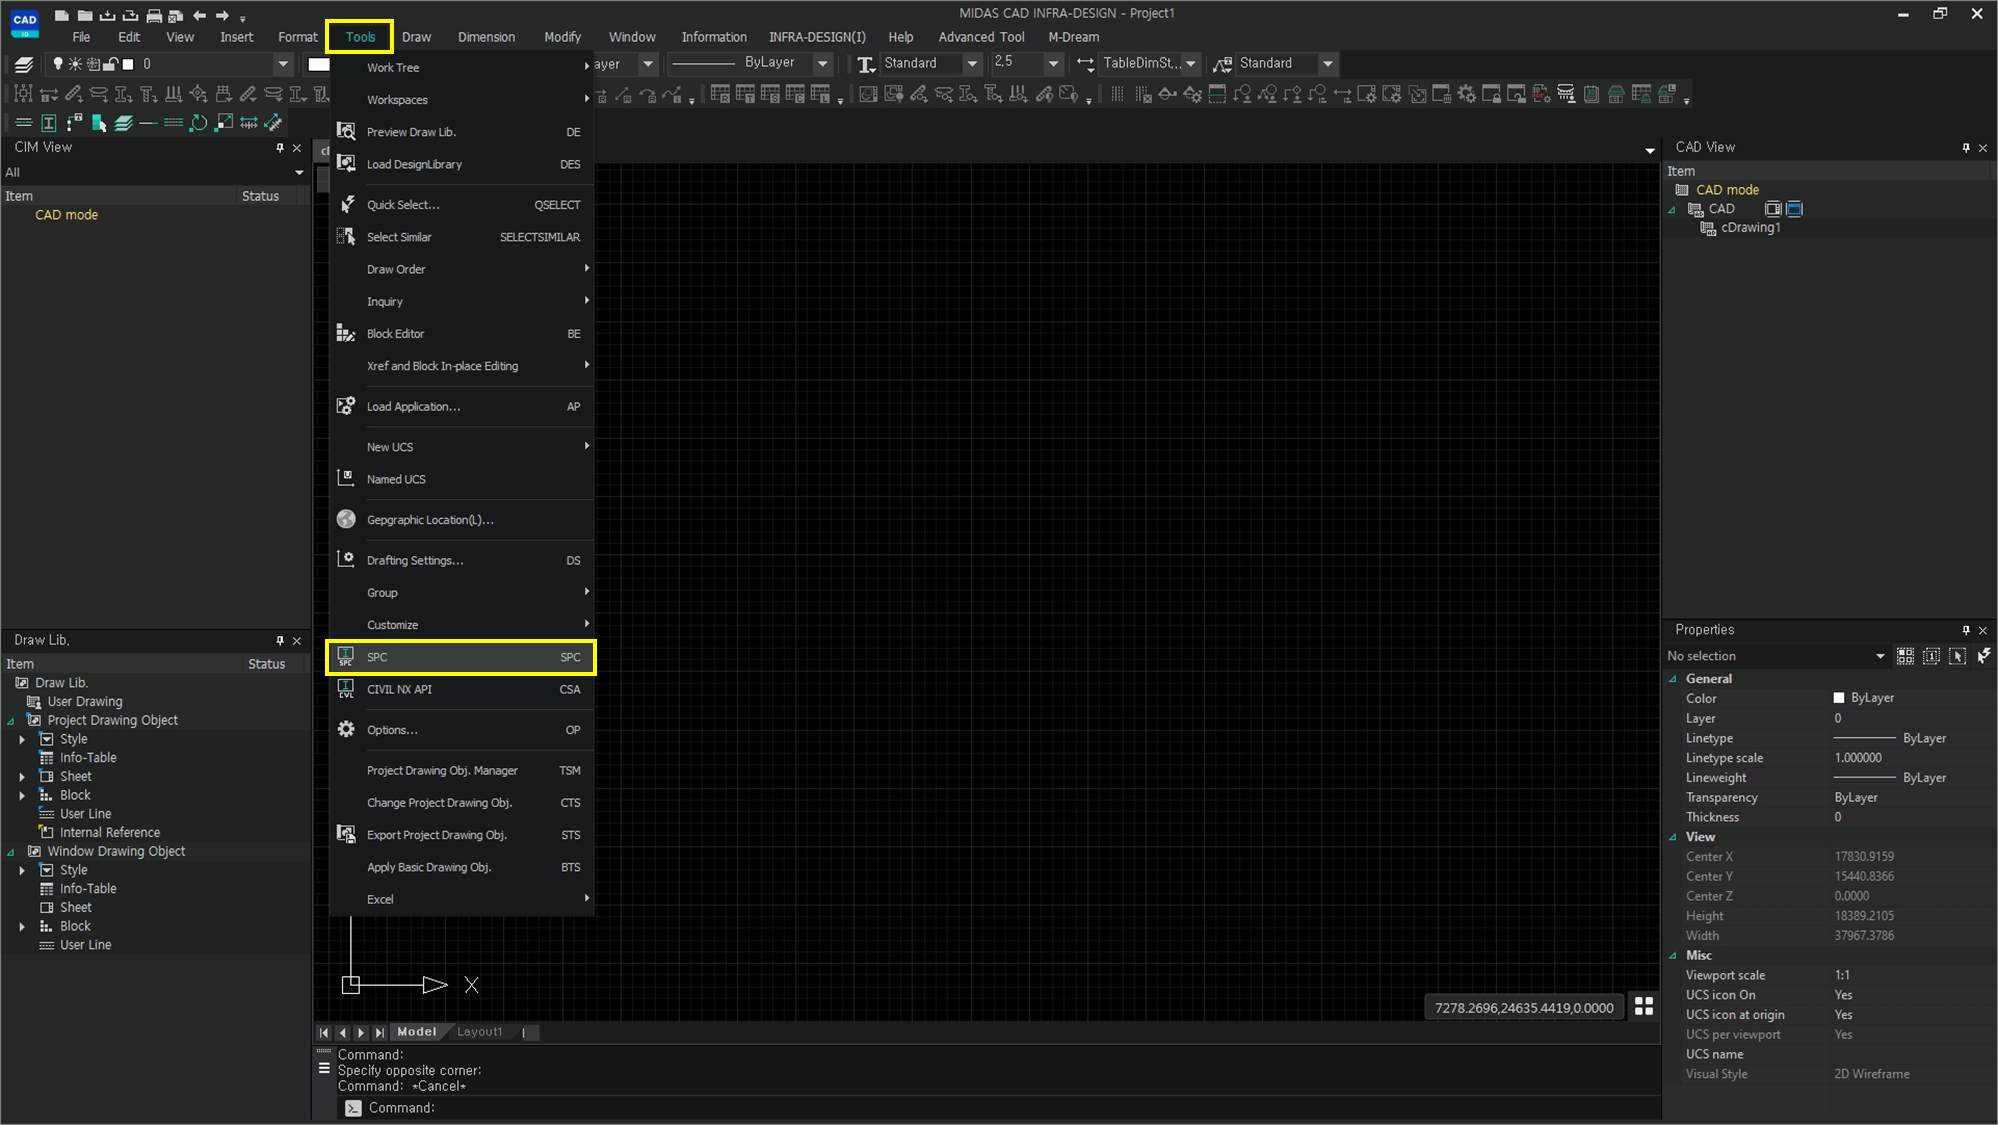Click the Color ByLayer swatch in Properties

[x=1838, y=698]
